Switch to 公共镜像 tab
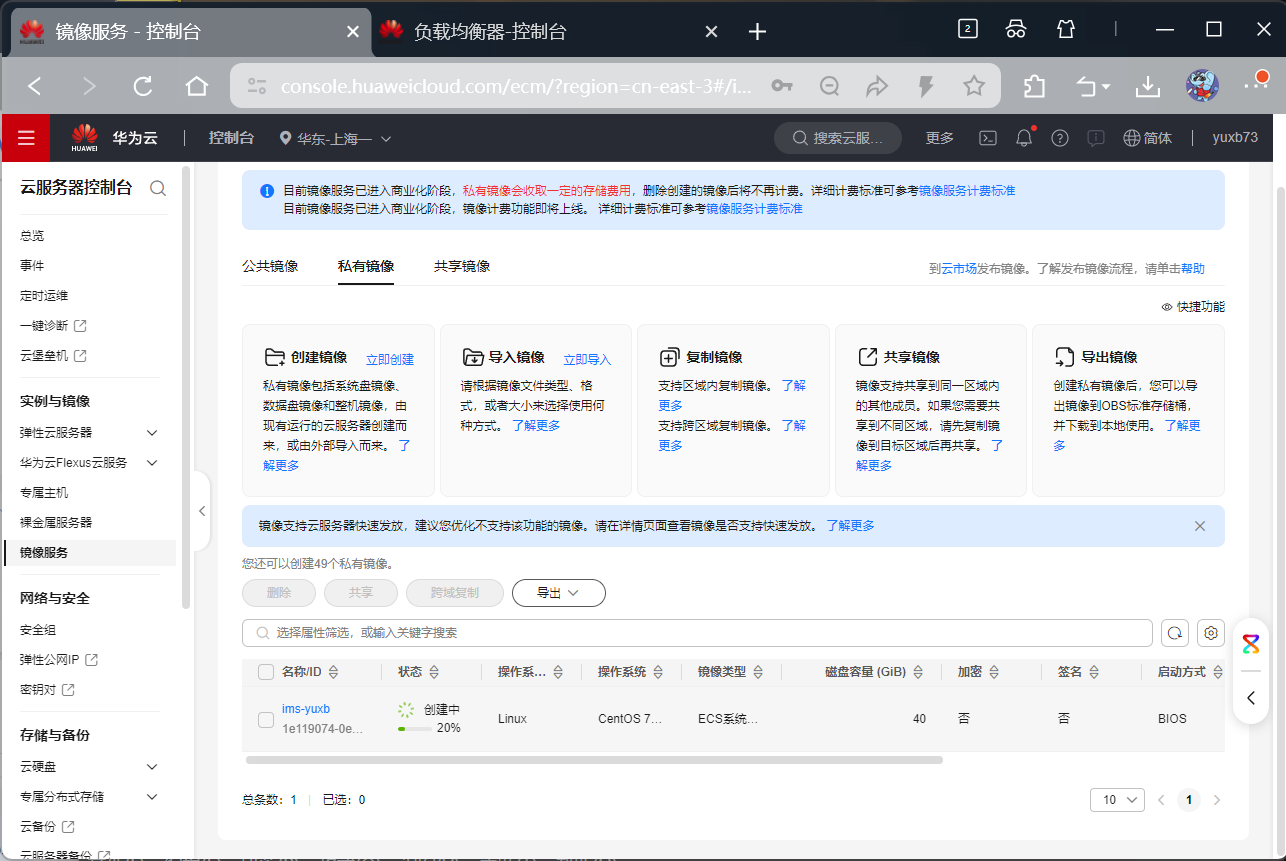Image resolution: width=1286 pixels, height=861 pixels. click(270, 266)
